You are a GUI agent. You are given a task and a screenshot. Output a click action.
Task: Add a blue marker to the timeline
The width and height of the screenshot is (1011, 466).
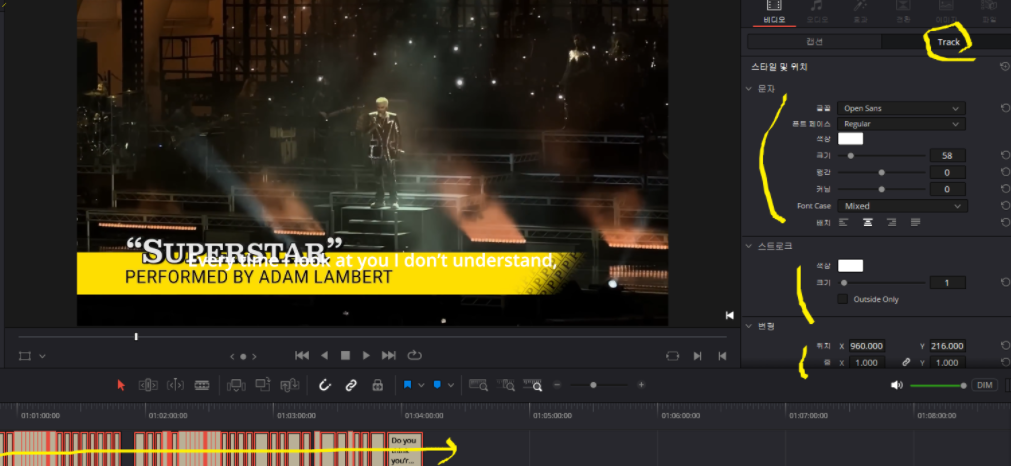tap(437, 385)
